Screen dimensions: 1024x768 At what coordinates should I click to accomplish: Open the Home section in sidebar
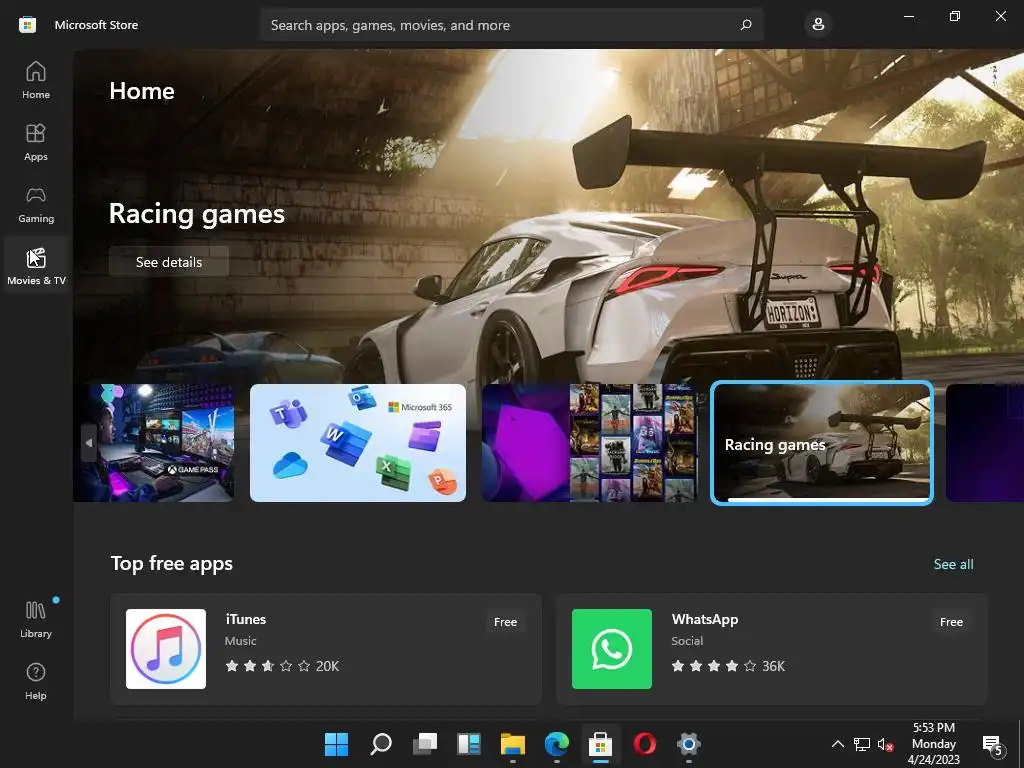(x=36, y=80)
